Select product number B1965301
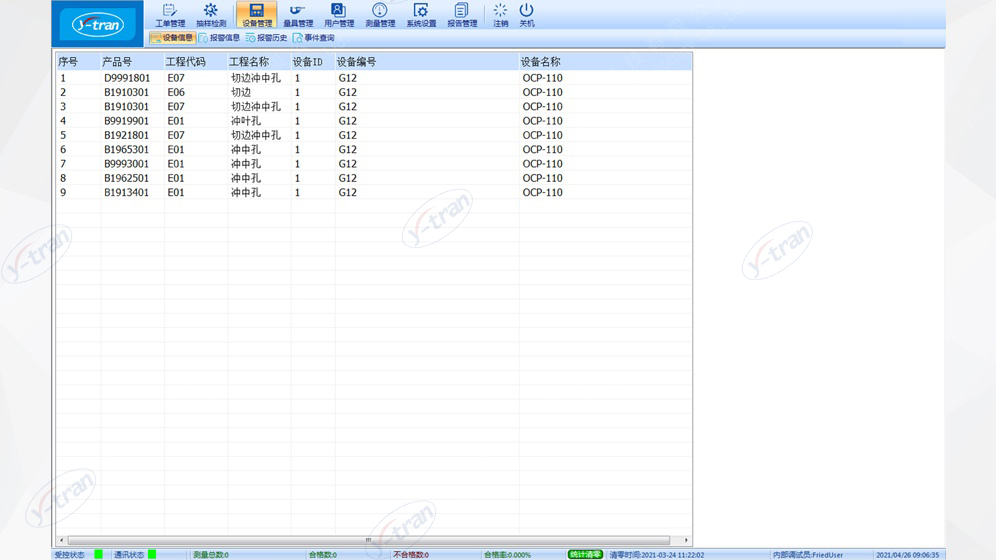The height and width of the screenshot is (560, 996). click(127, 149)
